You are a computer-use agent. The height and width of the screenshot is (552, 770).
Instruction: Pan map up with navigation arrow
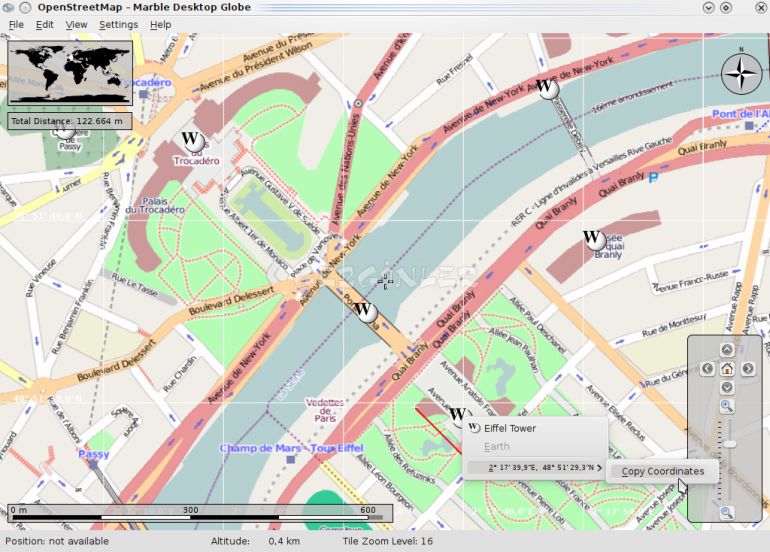click(727, 350)
